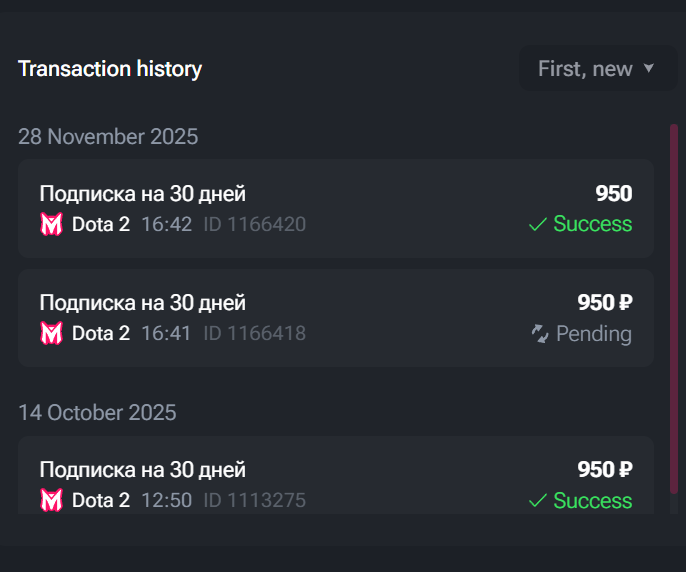The image size is (686, 572).
Task: Open the 16:42 subscription transaction card
Action: click(335, 208)
